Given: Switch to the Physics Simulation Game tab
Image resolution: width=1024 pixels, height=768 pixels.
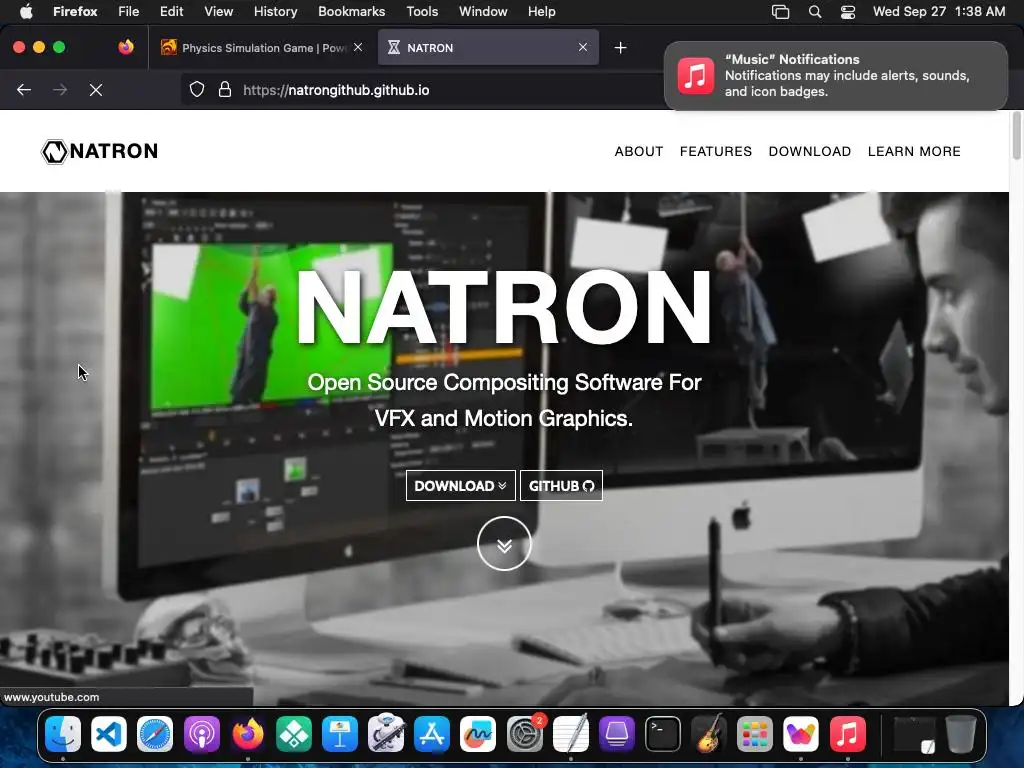Looking at the screenshot, I should pyautogui.click(x=263, y=48).
